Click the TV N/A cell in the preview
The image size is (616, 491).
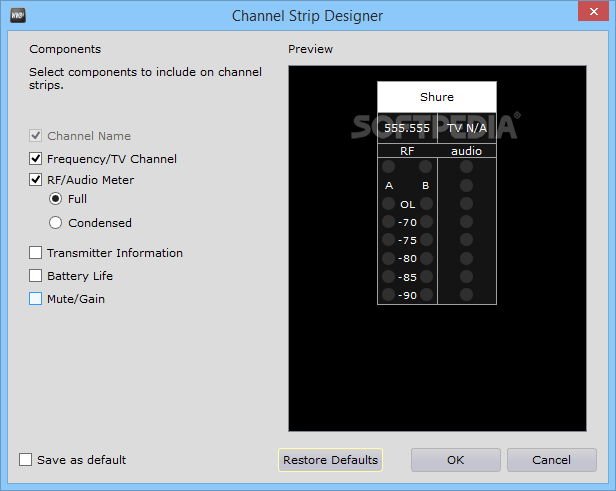click(x=467, y=128)
